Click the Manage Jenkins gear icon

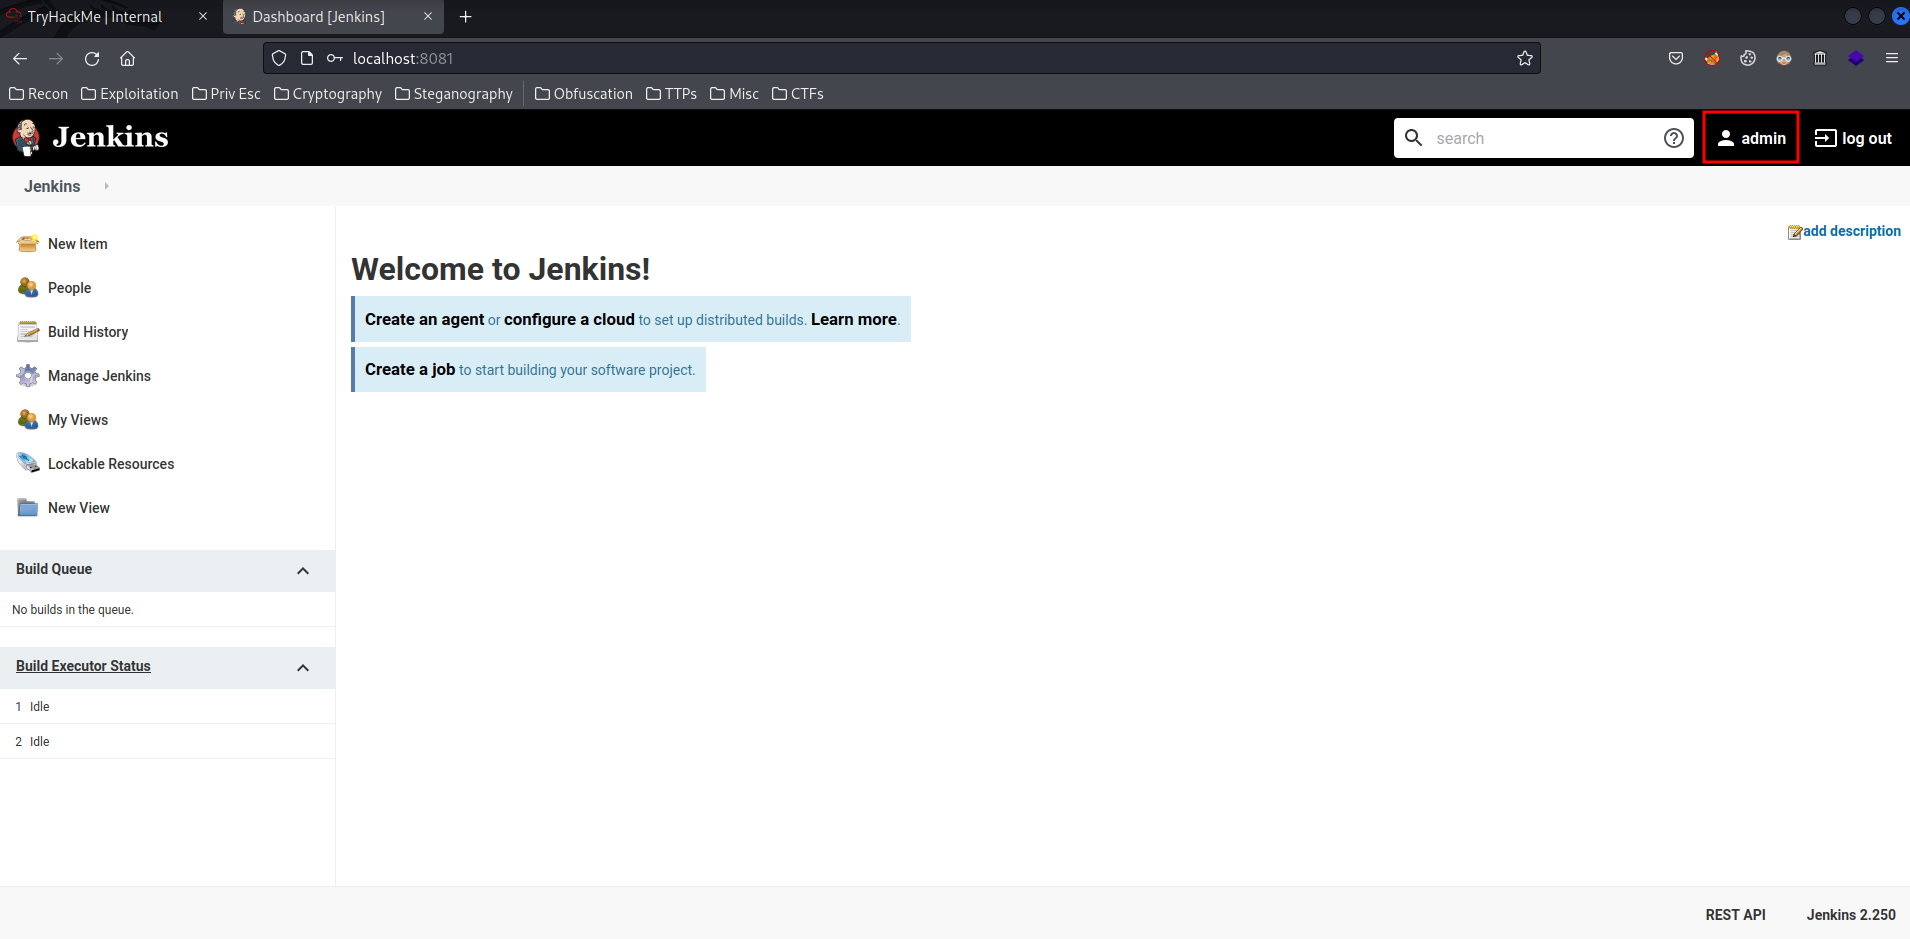(28, 376)
